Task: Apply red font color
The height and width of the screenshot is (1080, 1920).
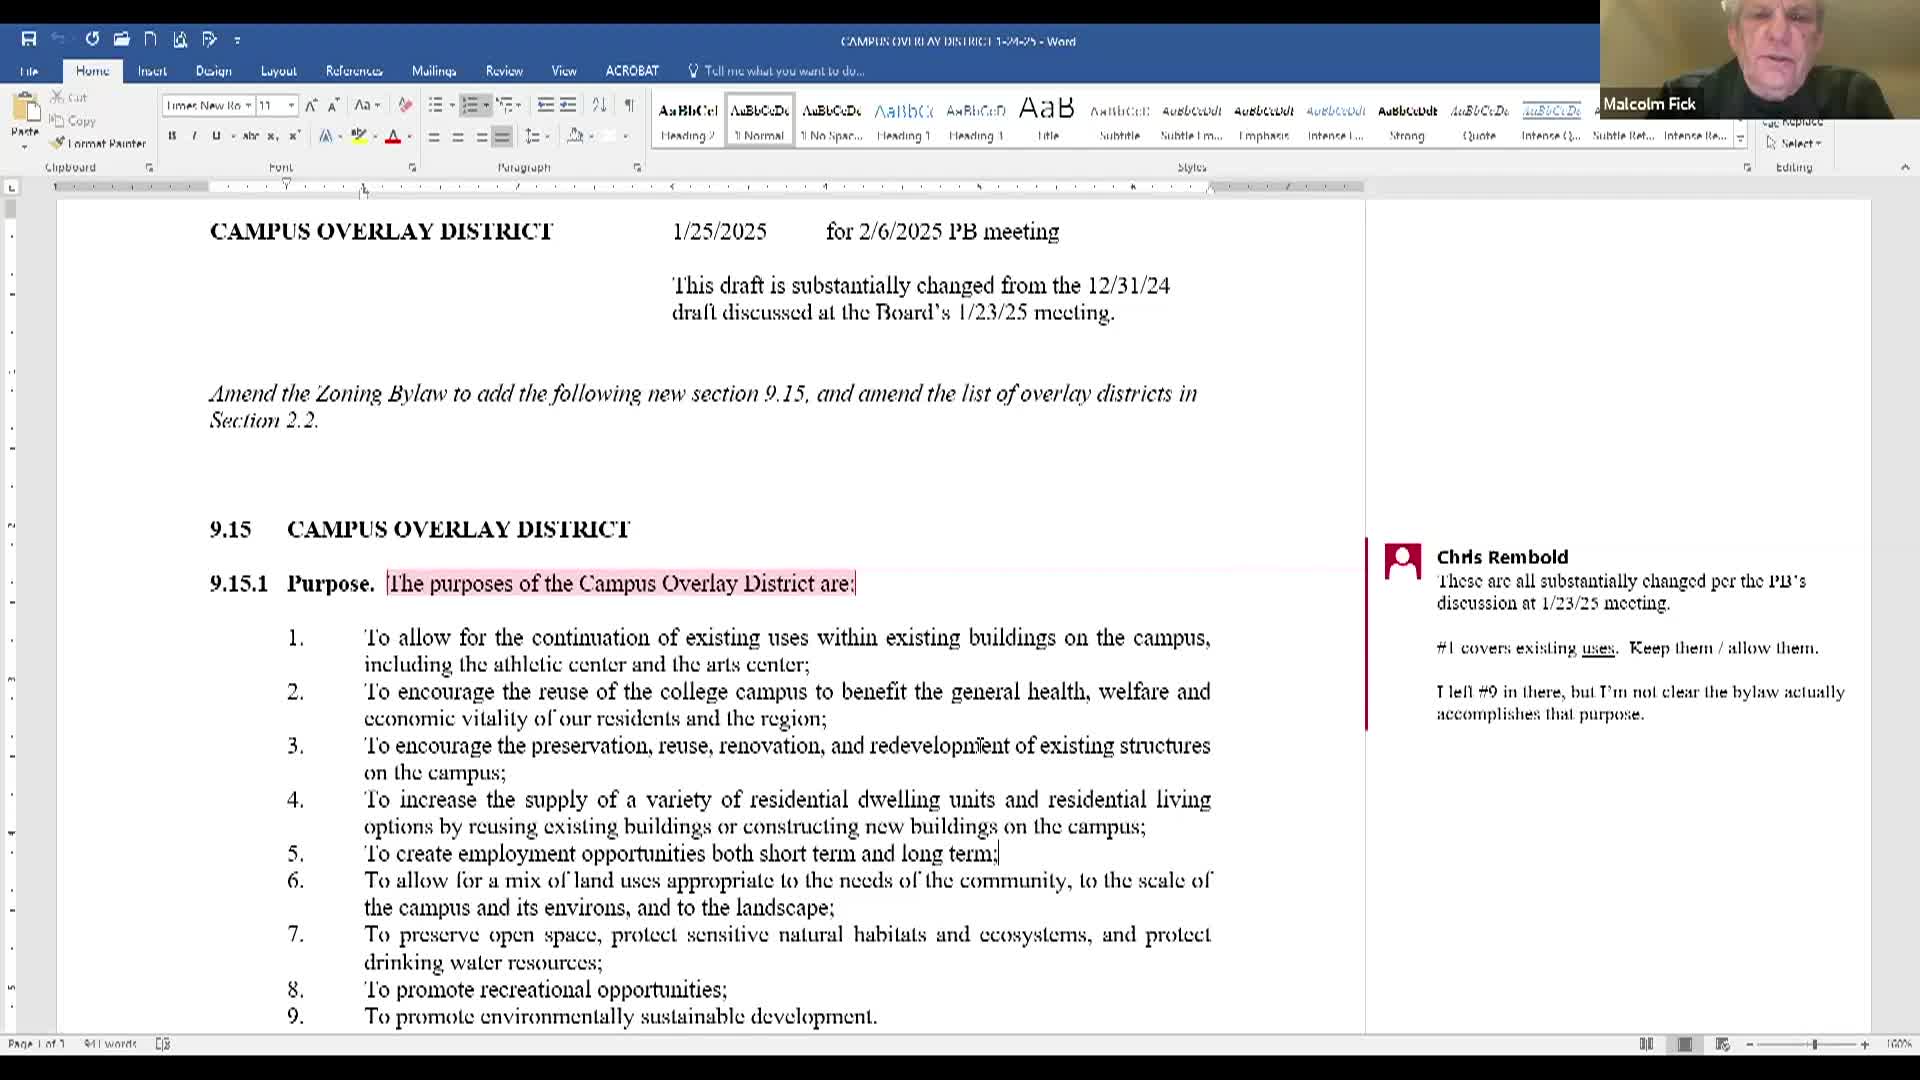Action: [x=393, y=136]
